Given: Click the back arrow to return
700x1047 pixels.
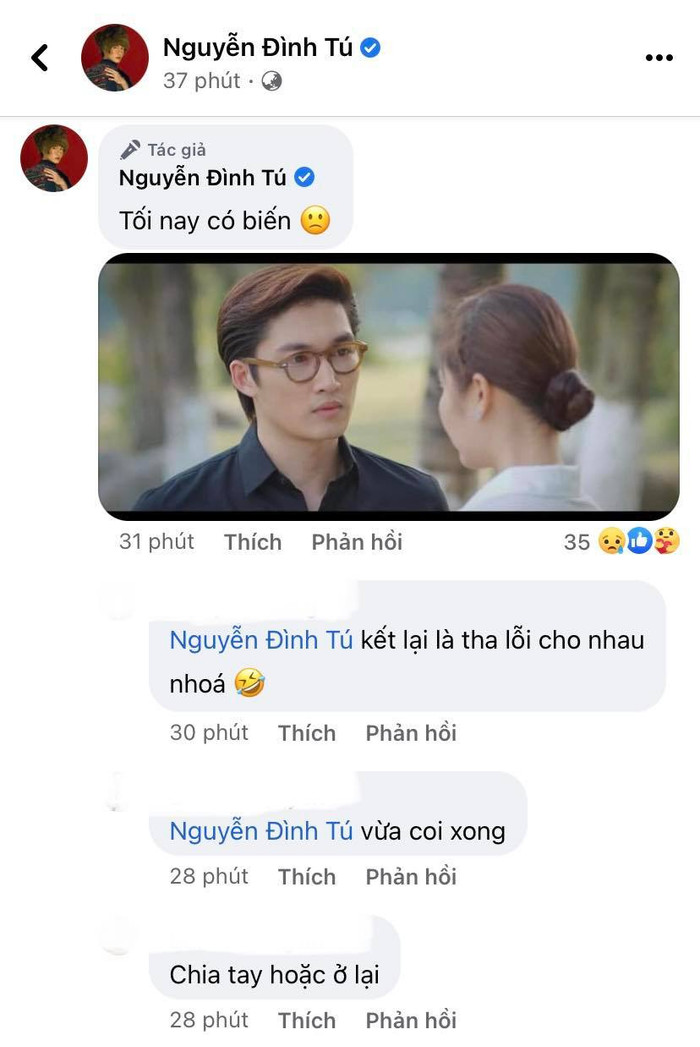Looking at the screenshot, I should 40,57.
